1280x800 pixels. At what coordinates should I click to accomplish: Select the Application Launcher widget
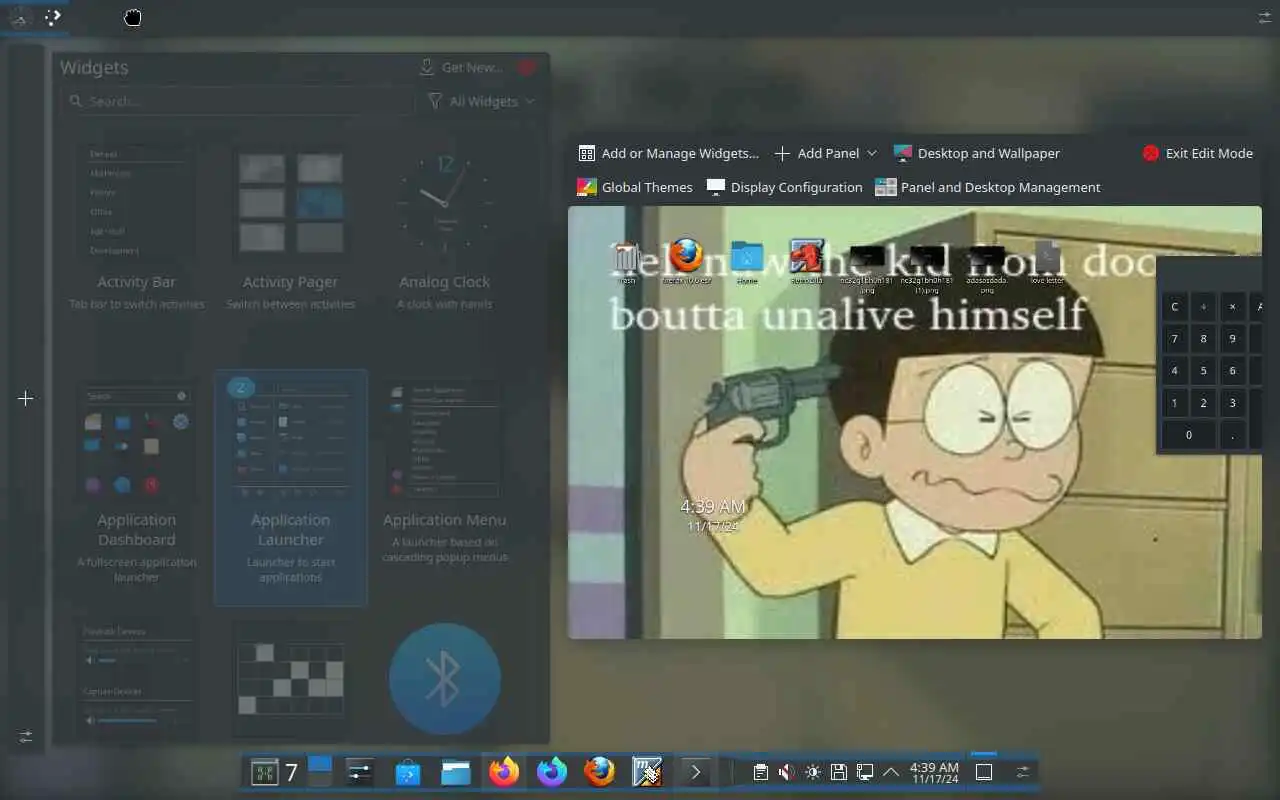pos(290,488)
